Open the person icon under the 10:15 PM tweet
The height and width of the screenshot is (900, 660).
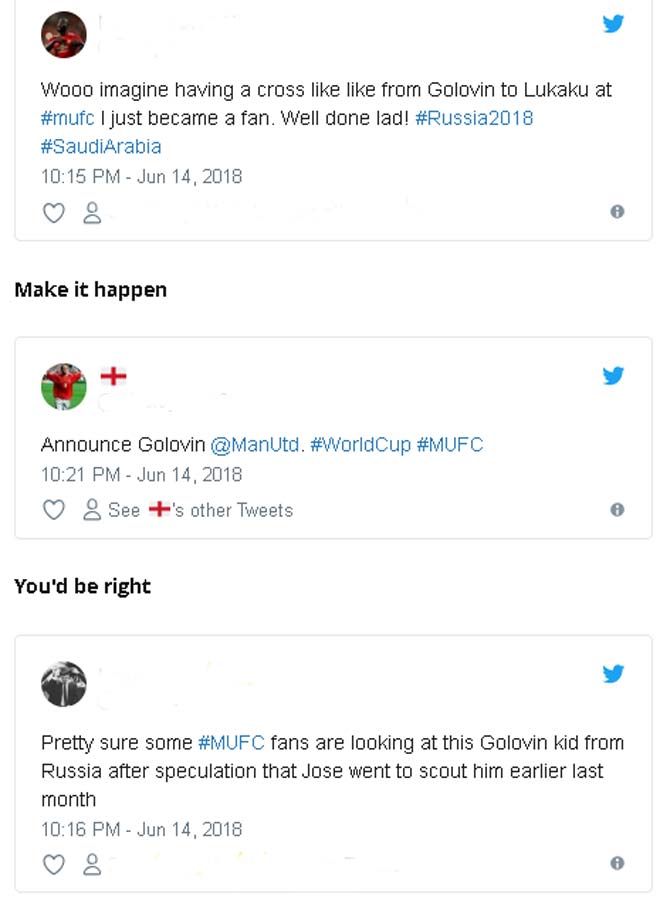[92, 212]
